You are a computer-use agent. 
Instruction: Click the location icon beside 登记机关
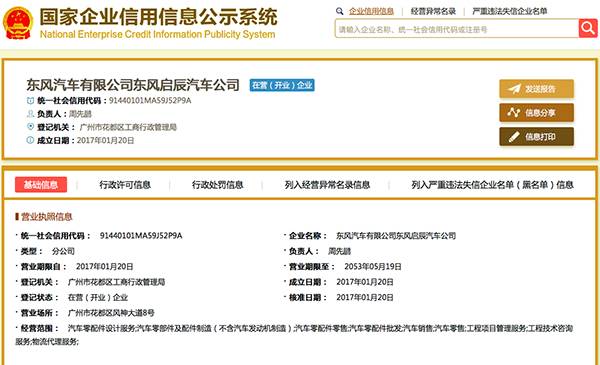30,127
